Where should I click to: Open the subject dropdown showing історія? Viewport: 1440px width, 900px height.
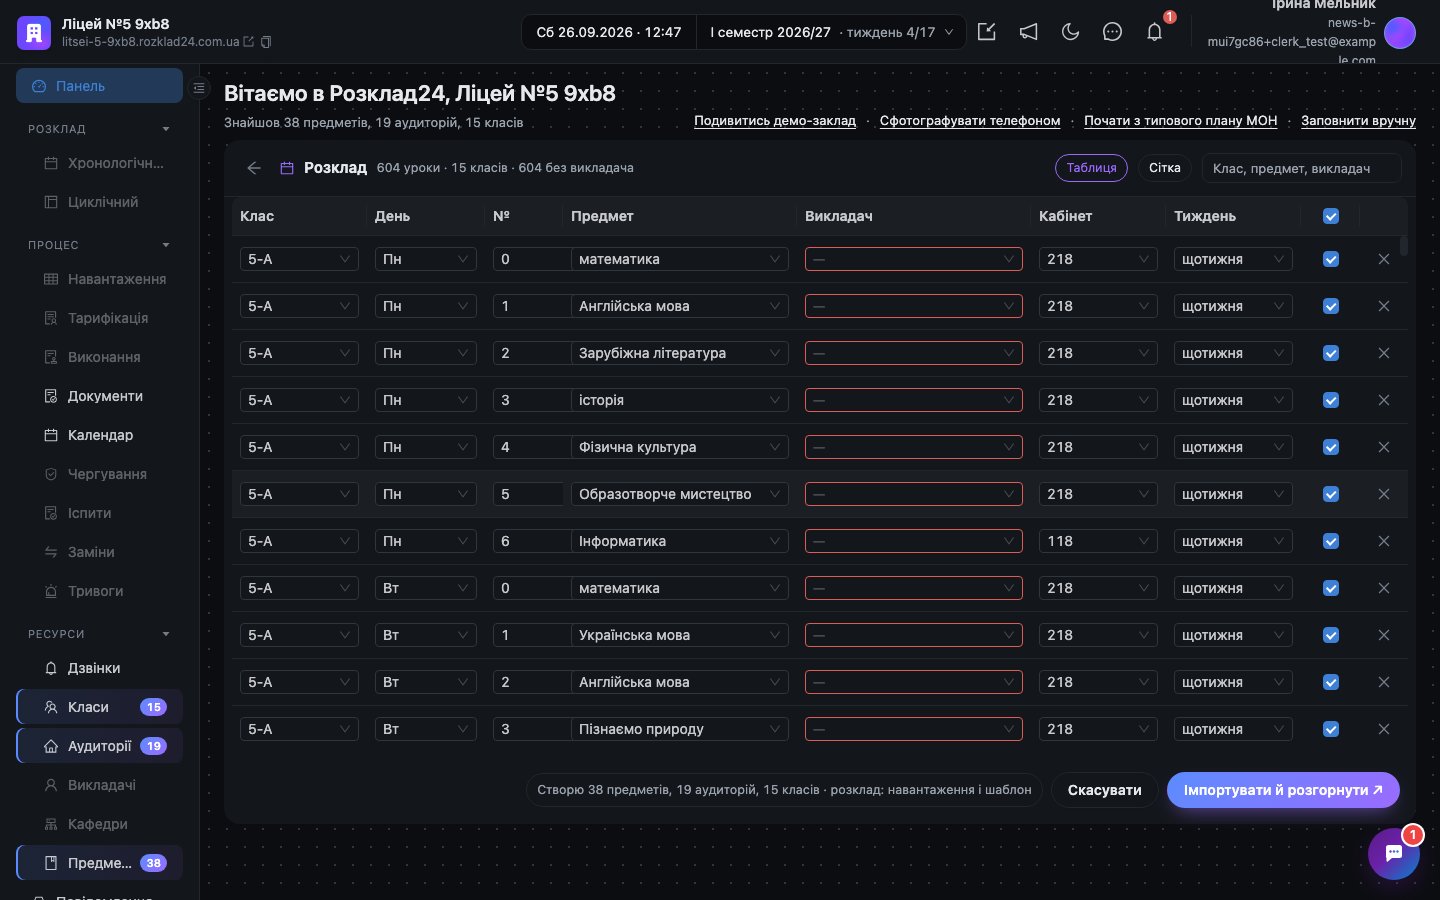coord(679,400)
